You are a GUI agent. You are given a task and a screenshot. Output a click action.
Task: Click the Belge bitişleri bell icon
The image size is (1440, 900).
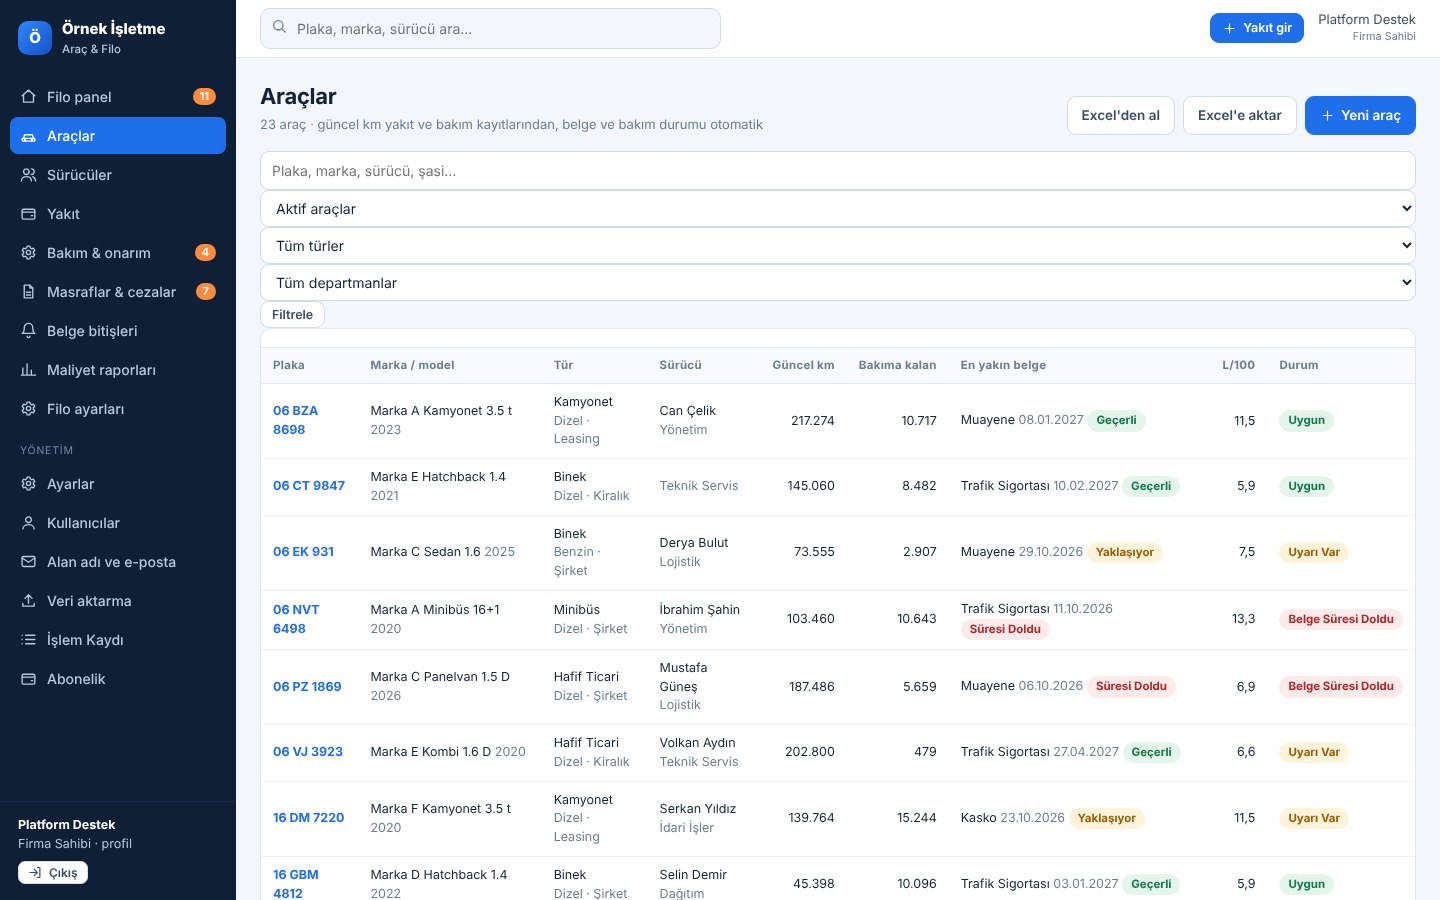(x=28, y=331)
